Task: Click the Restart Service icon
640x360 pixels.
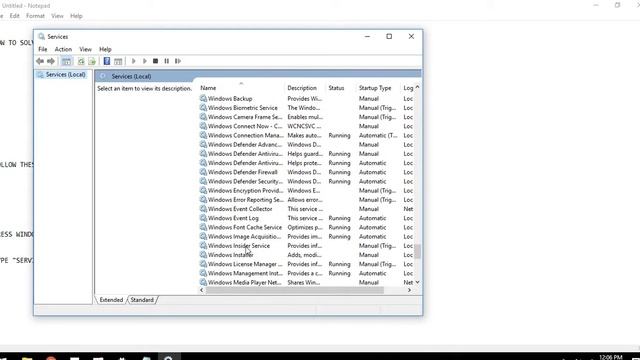Action: (178, 61)
